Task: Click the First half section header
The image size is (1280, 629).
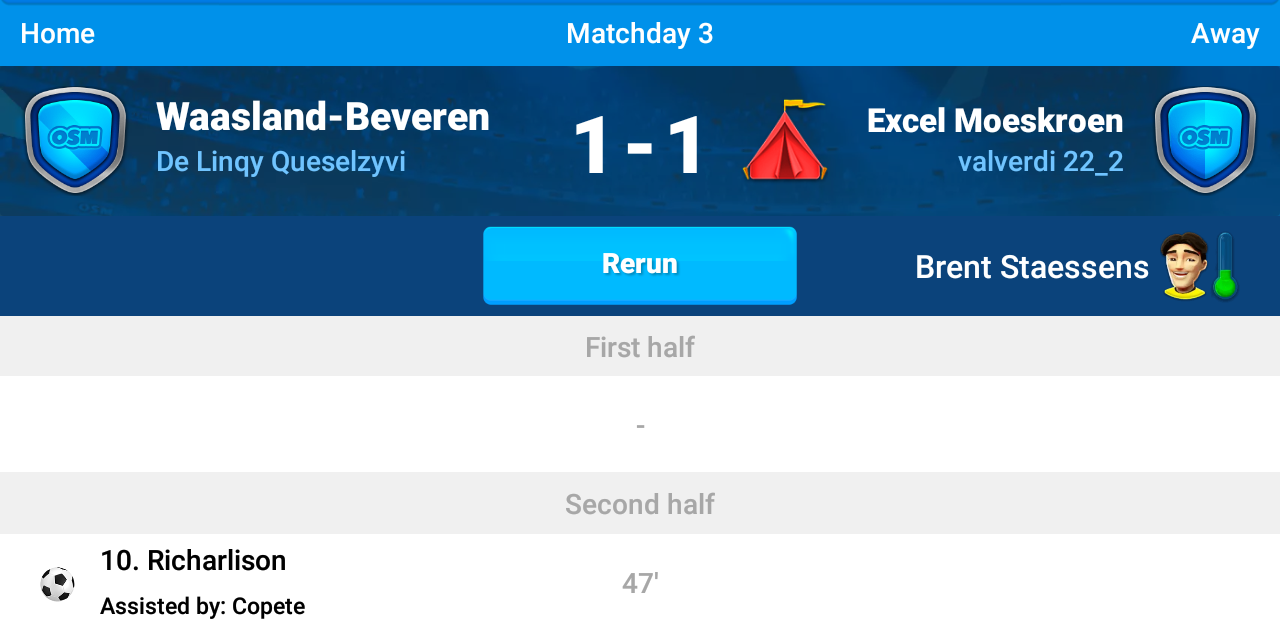Action: click(640, 348)
